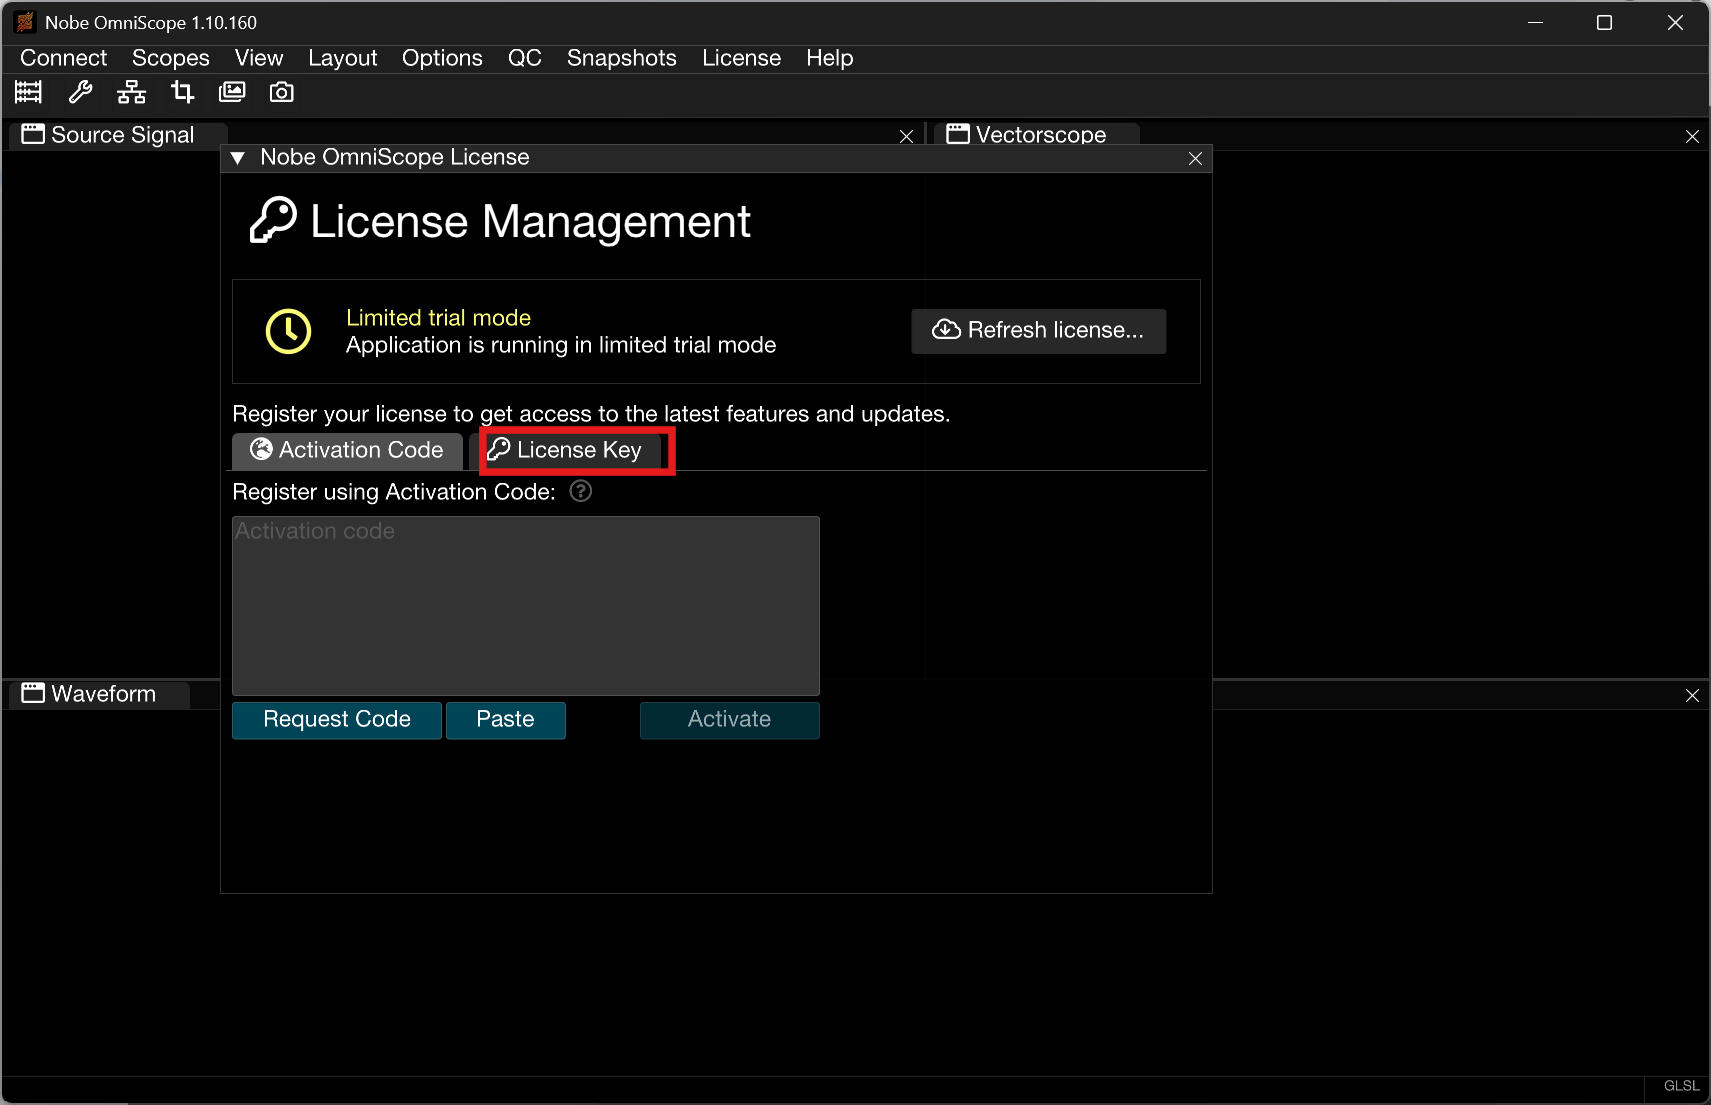Open the Snapshots menu

(x=622, y=58)
